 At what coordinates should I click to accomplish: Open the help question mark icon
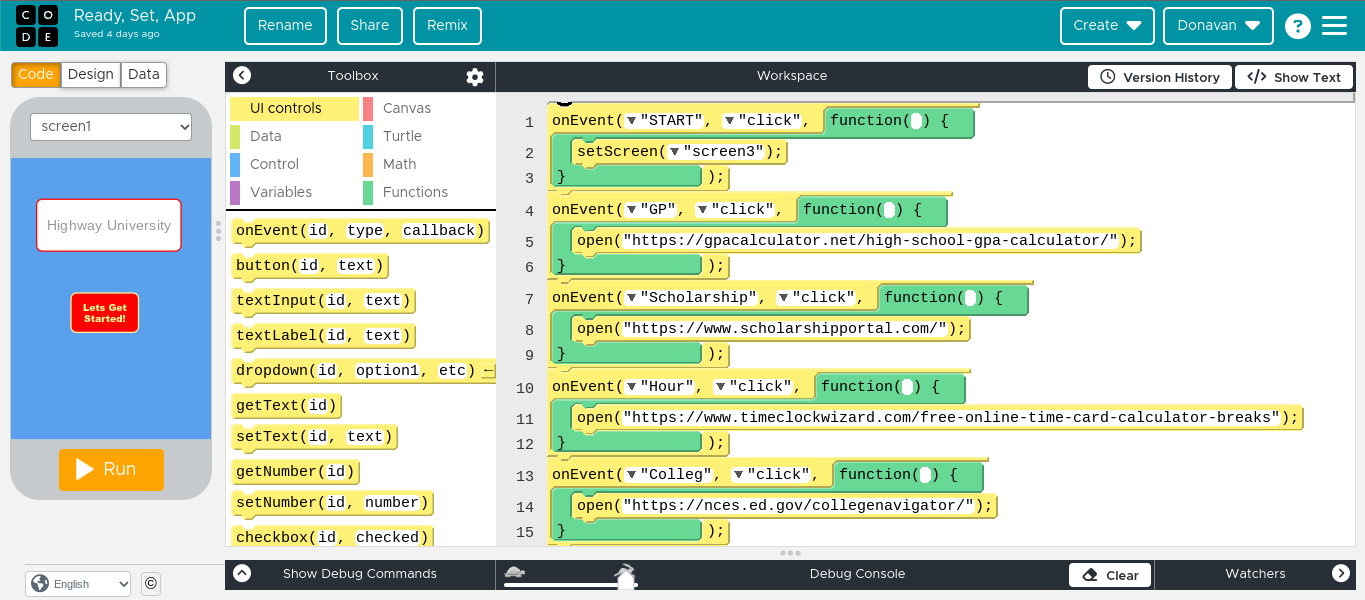tap(1297, 26)
